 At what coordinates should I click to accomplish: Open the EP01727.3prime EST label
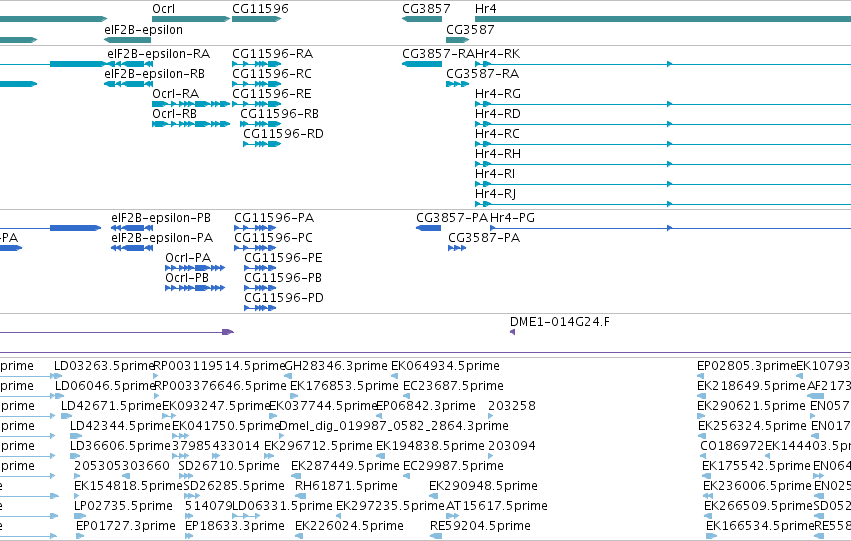(x=125, y=526)
